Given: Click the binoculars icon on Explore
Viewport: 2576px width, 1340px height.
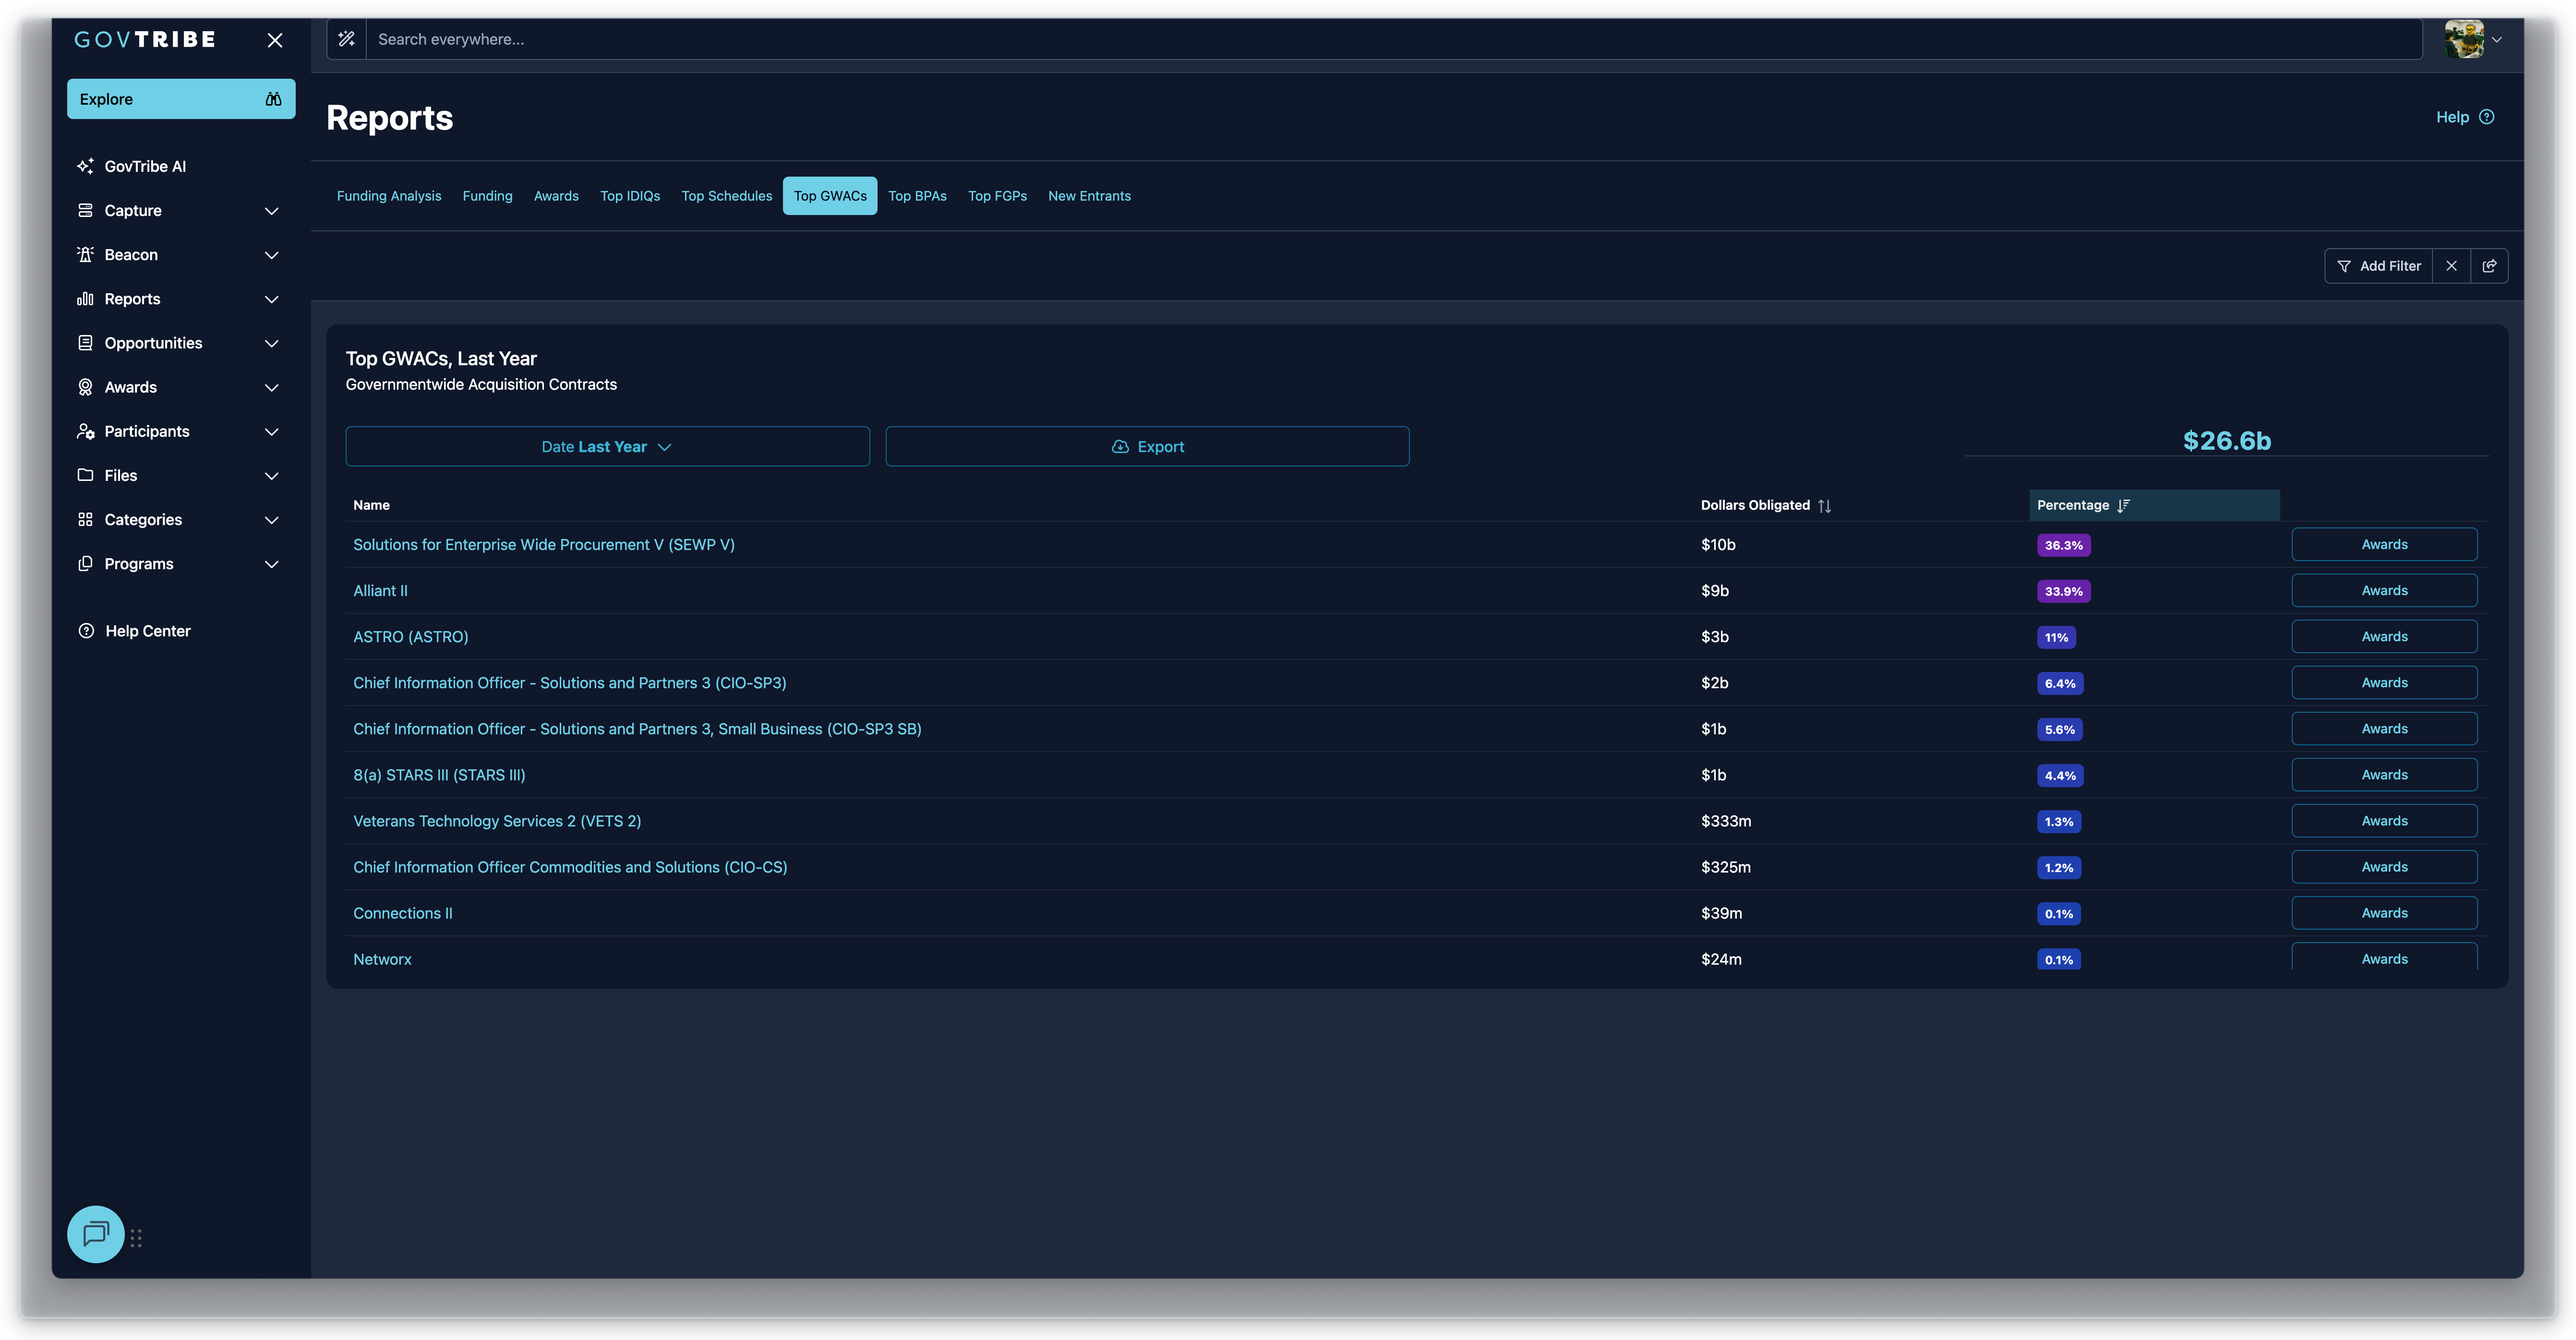Looking at the screenshot, I should click(x=273, y=99).
